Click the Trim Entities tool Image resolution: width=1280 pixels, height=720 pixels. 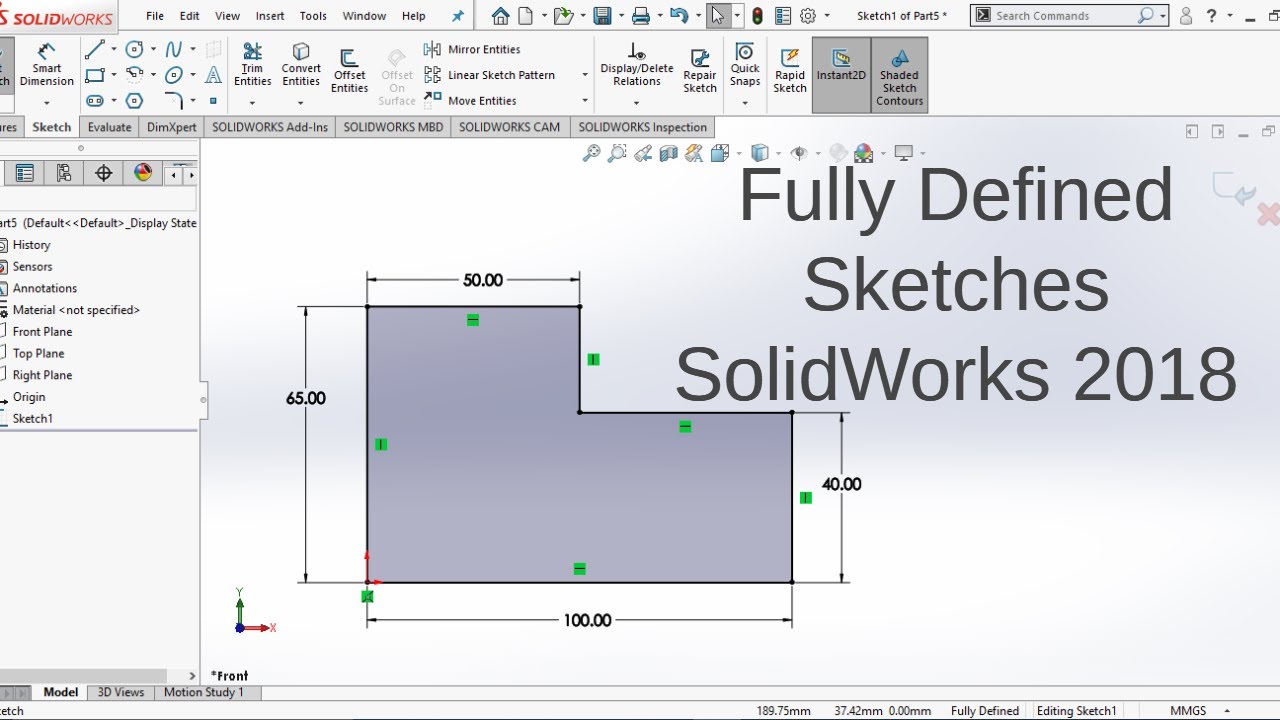pyautogui.click(x=252, y=65)
